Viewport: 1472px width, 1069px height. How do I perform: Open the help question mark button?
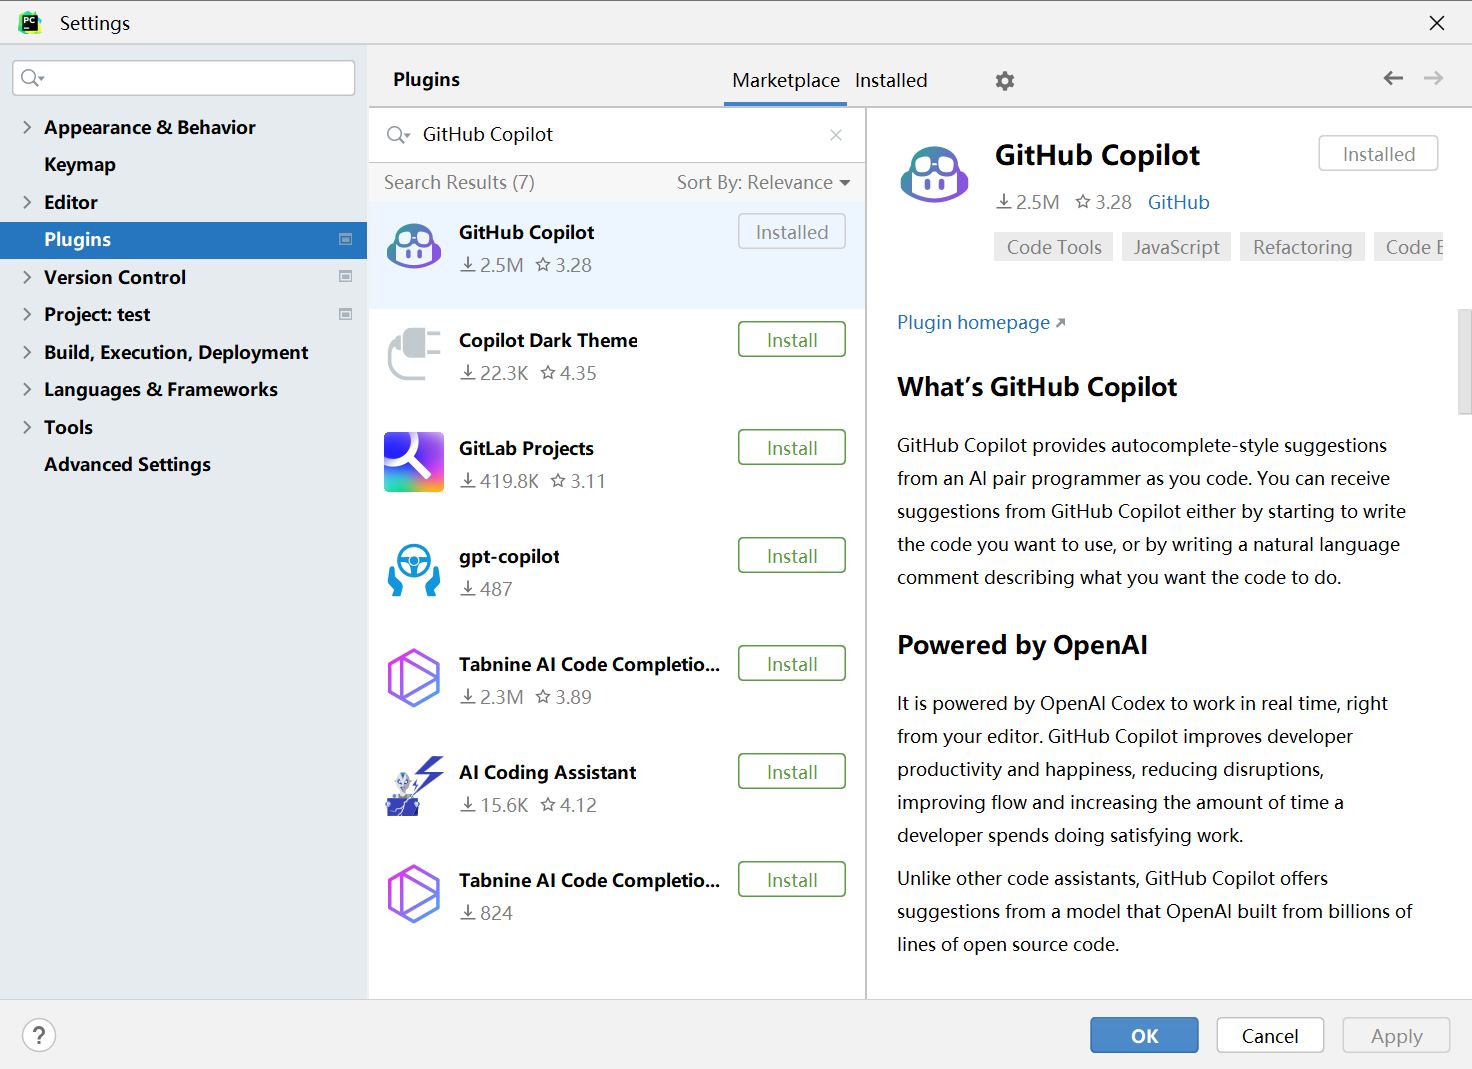pyautogui.click(x=39, y=1035)
